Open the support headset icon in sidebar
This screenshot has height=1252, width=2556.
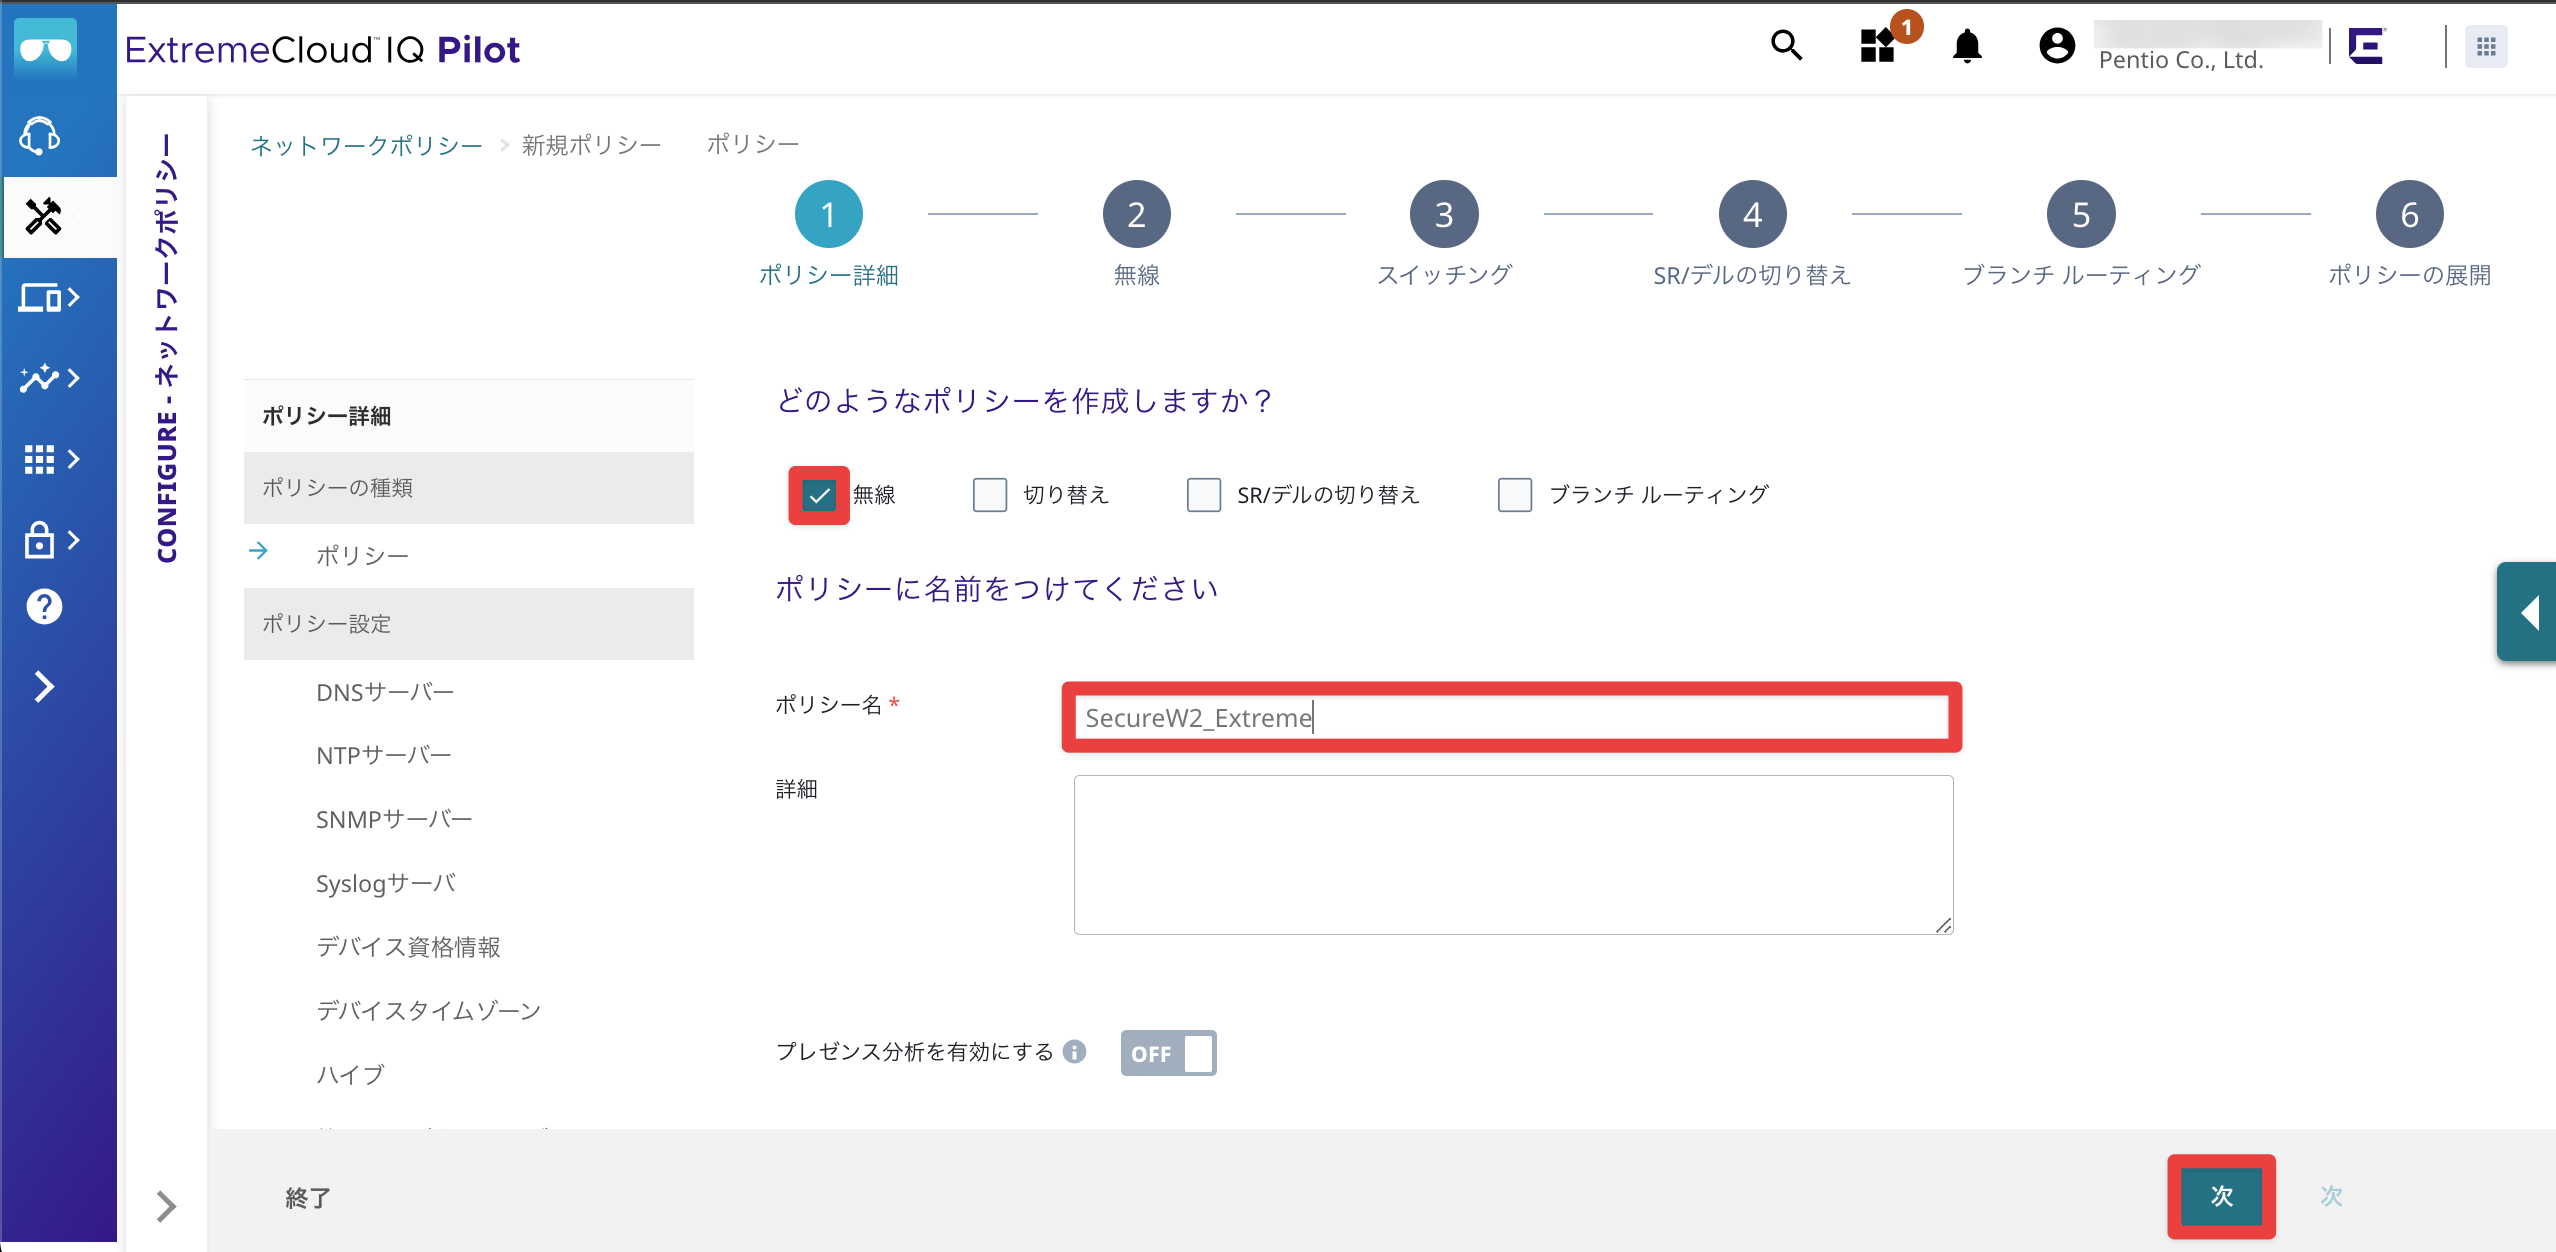[x=41, y=135]
